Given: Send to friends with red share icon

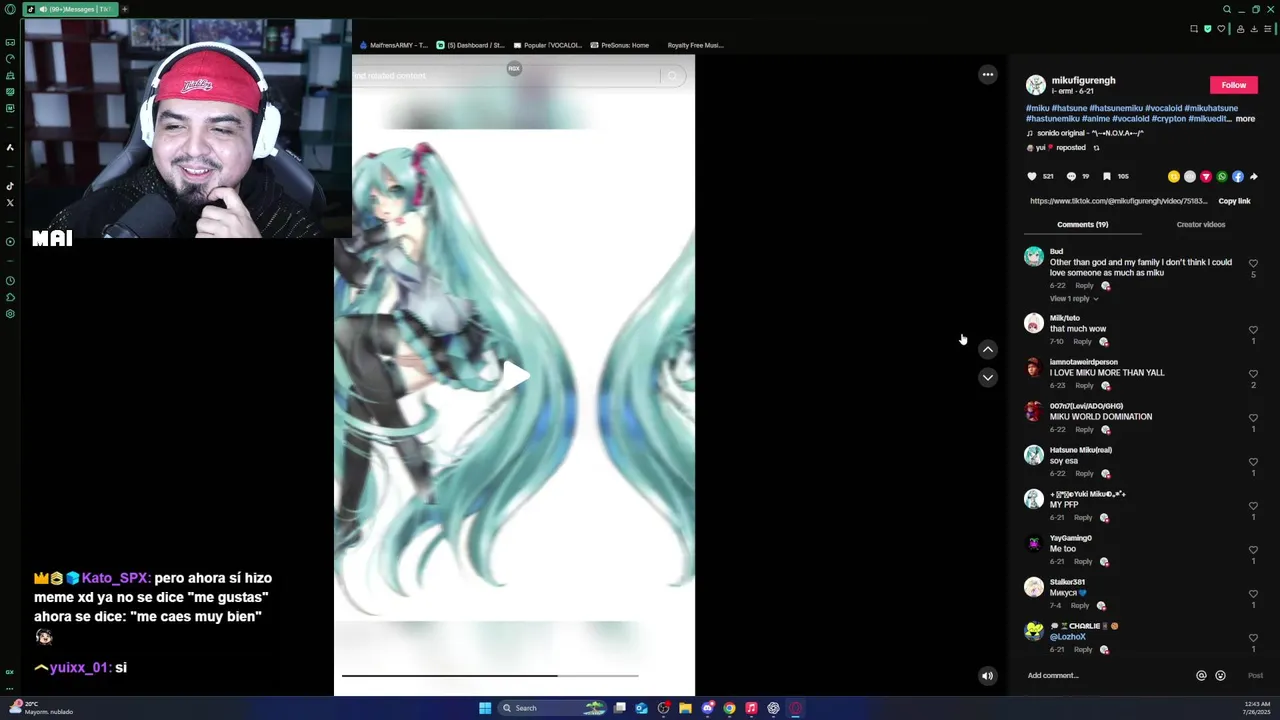Looking at the screenshot, I should coord(1206,176).
